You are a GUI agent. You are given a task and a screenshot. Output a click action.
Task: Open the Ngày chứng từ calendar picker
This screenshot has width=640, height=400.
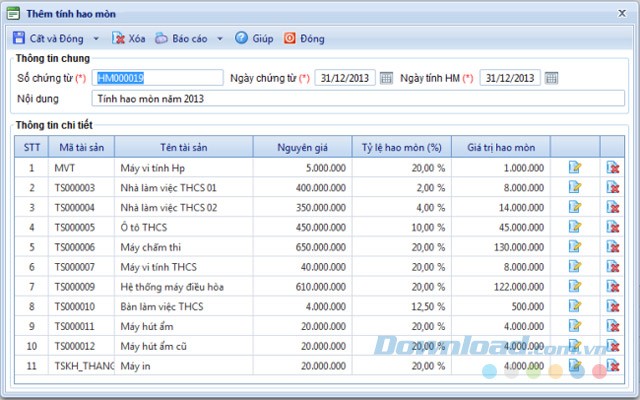(x=386, y=78)
